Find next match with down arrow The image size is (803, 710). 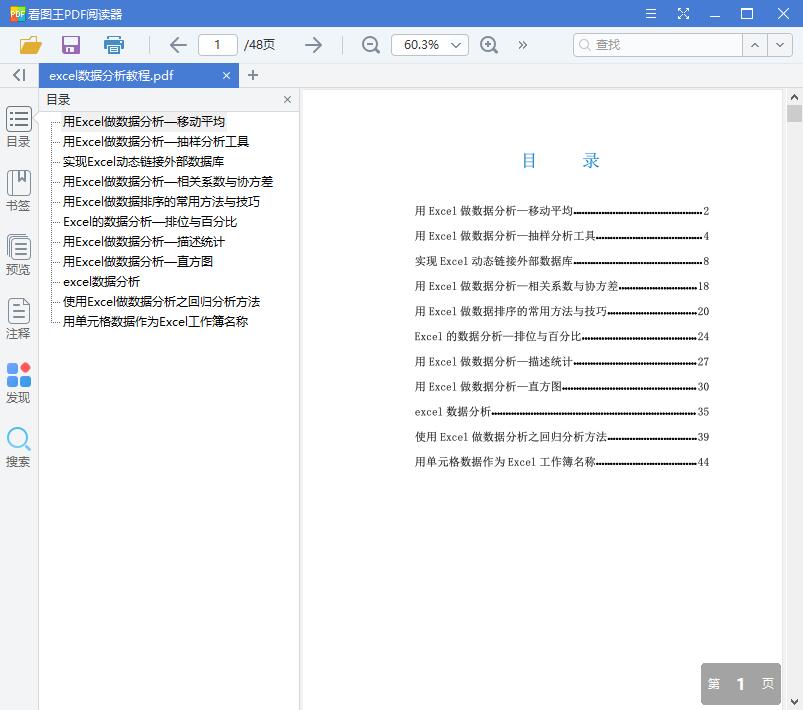click(780, 45)
